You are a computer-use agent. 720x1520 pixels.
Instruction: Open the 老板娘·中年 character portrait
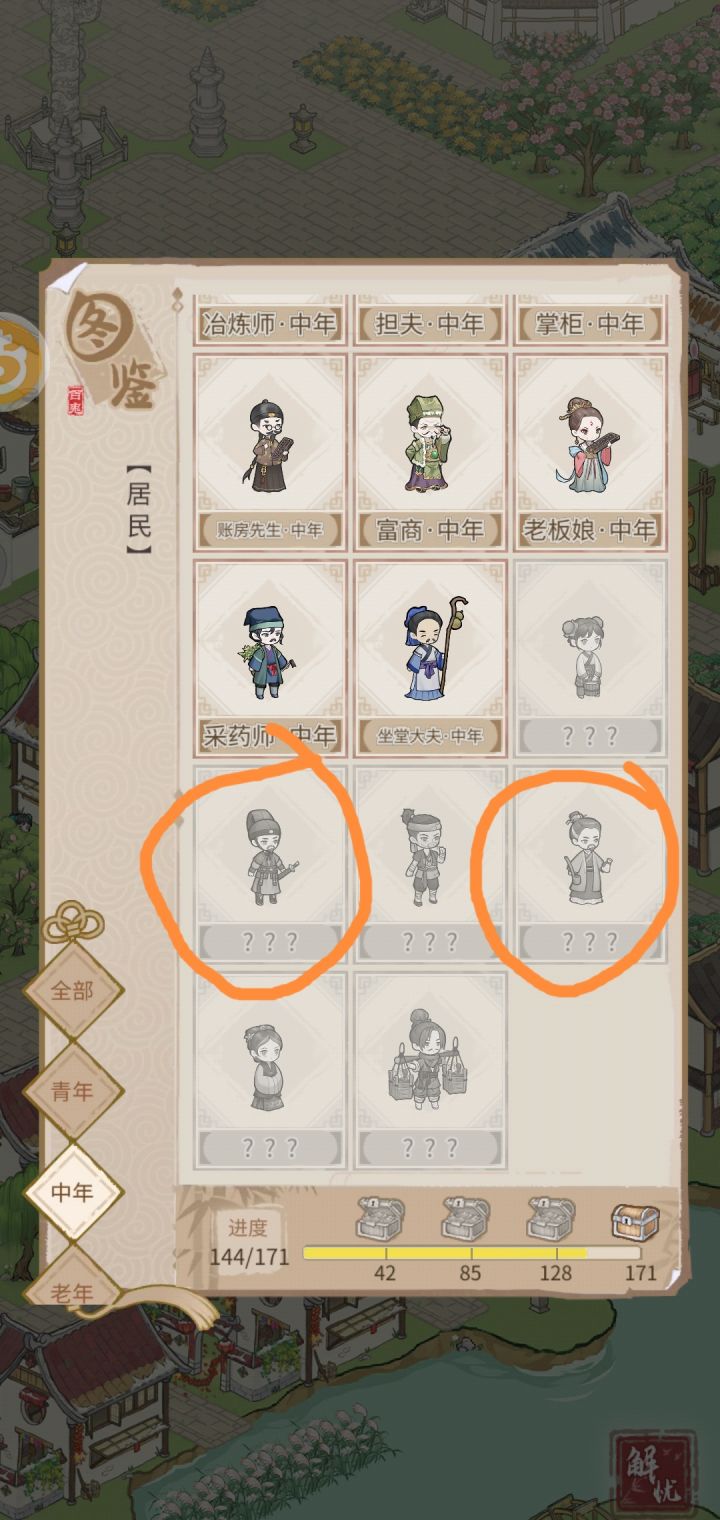(x=590, y=451)
